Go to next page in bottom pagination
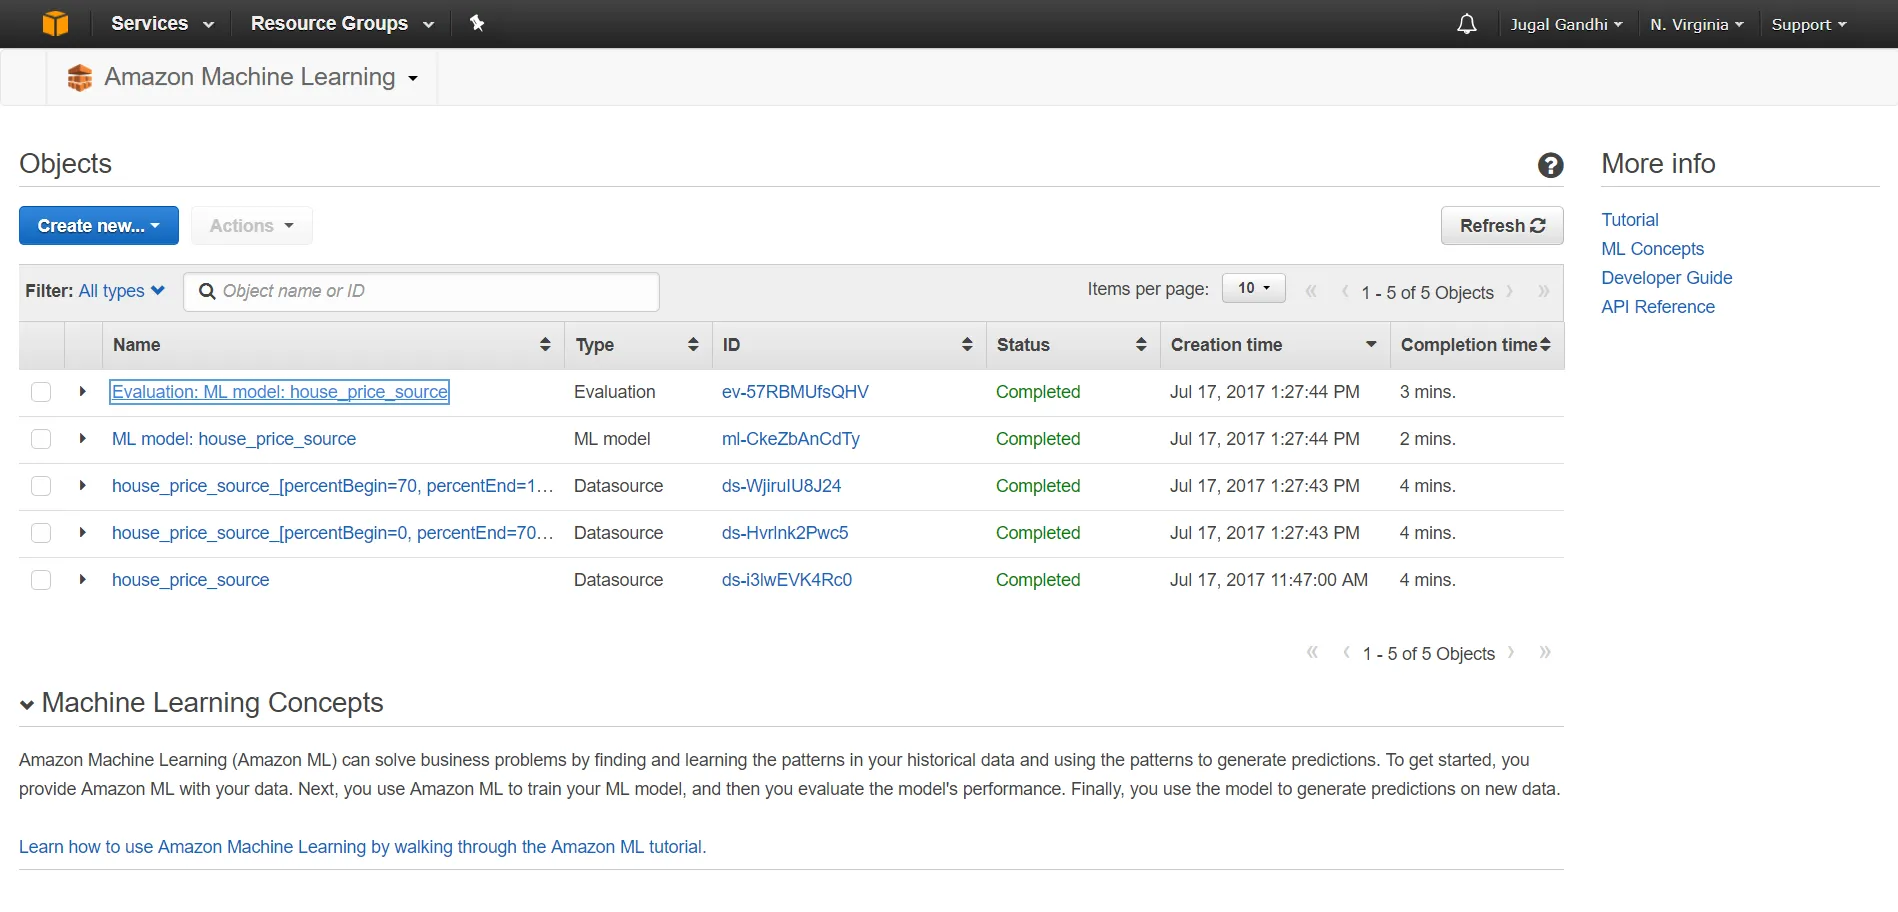The height and width of the screenshot is (912, 1898). pos(1511,652)
